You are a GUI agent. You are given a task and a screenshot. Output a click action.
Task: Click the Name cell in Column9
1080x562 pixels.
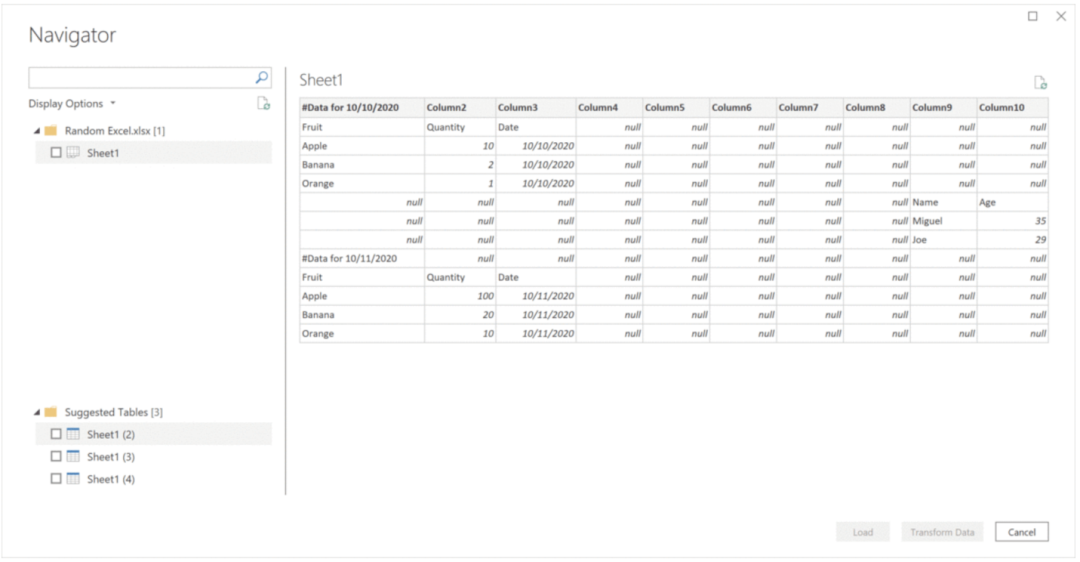point(944,202)
